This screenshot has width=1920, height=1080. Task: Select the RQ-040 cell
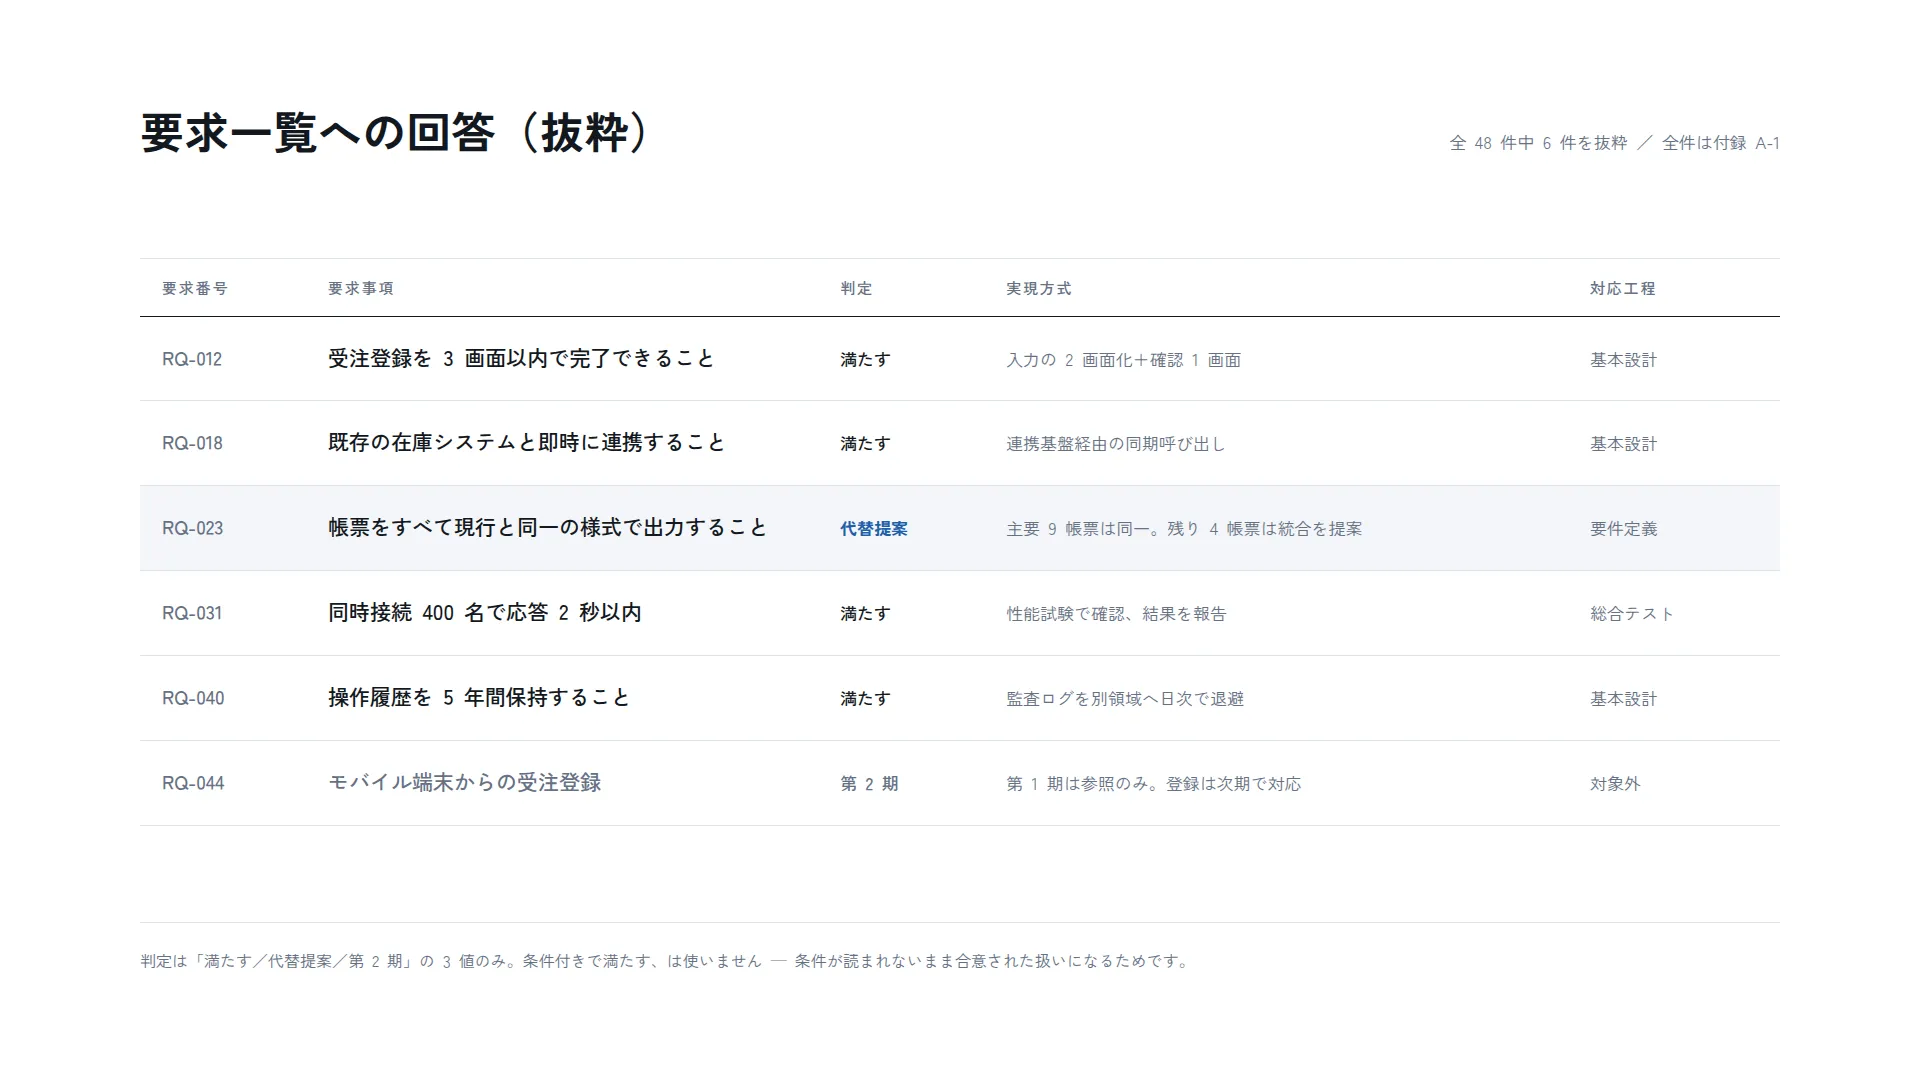(x=193, y=698)
